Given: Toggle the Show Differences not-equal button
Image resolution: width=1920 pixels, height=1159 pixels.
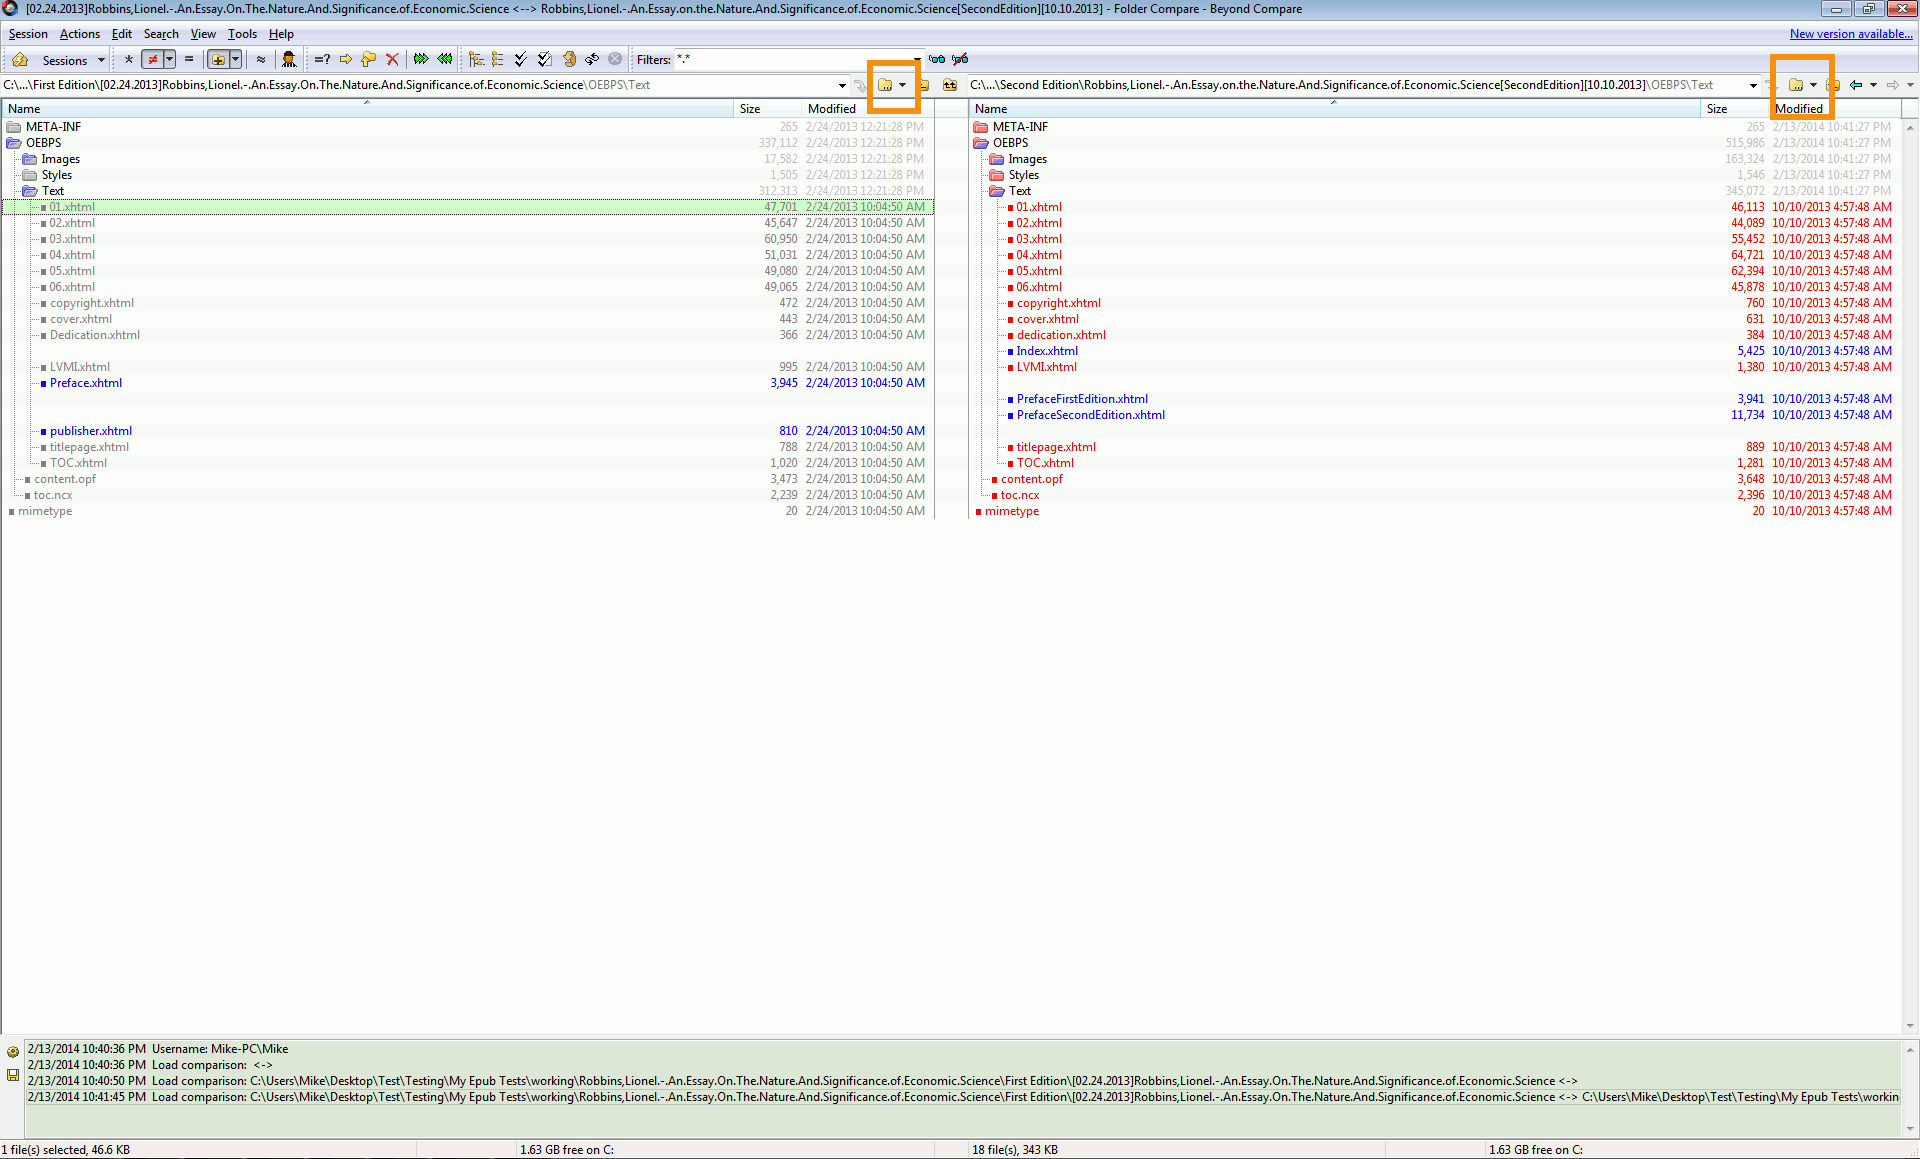Looking at the screenshot, I should 152,60.
